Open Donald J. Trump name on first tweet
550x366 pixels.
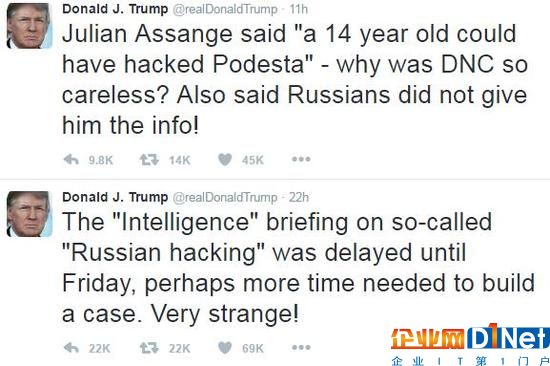pos(115,9)
